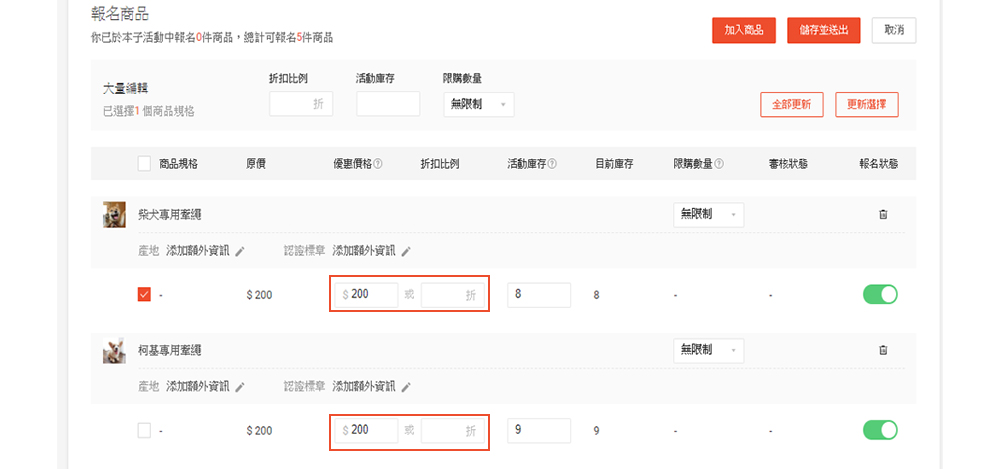The height and width of the screenshot is (469, 1000).
Task: Turn off 報名狀態 switch for 柯基專用牽繩
Action: click(880, 430)
